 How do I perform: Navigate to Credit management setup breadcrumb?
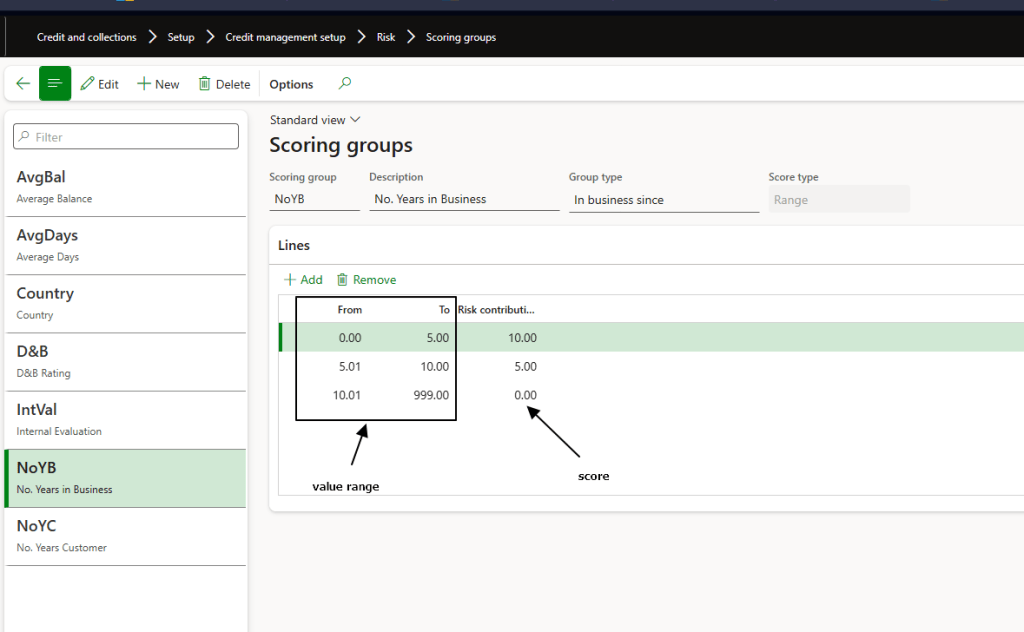[285, 38]
